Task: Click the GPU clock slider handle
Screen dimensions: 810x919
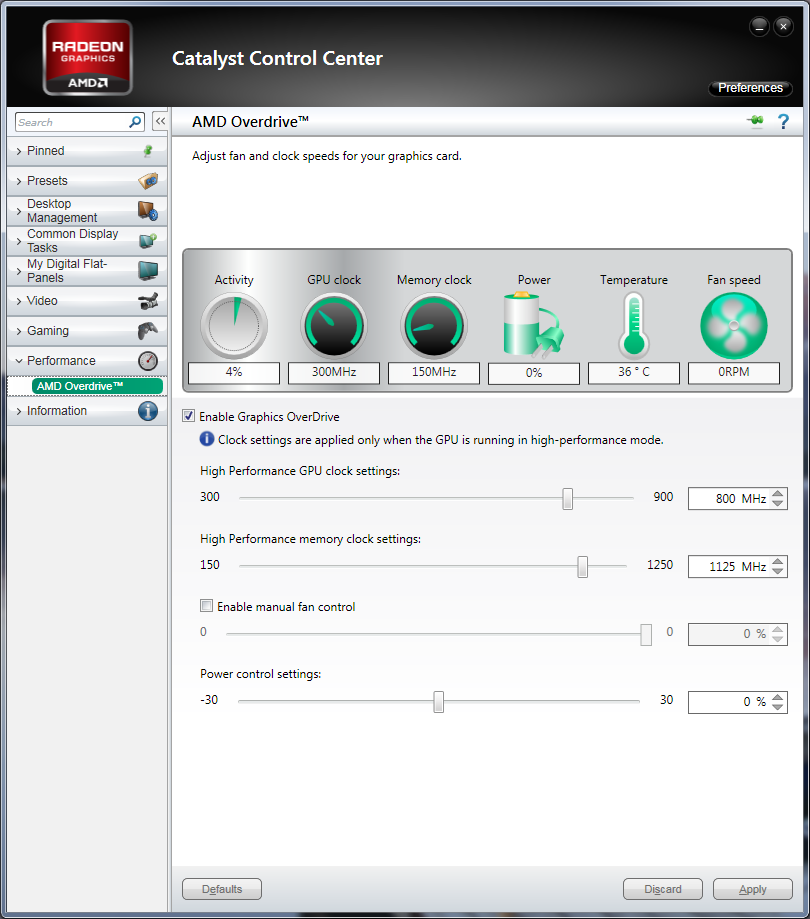Action: point(567,499)
